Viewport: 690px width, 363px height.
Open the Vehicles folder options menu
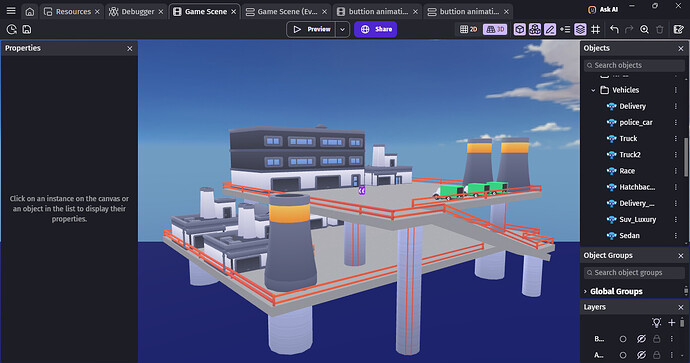click(676, 90)
